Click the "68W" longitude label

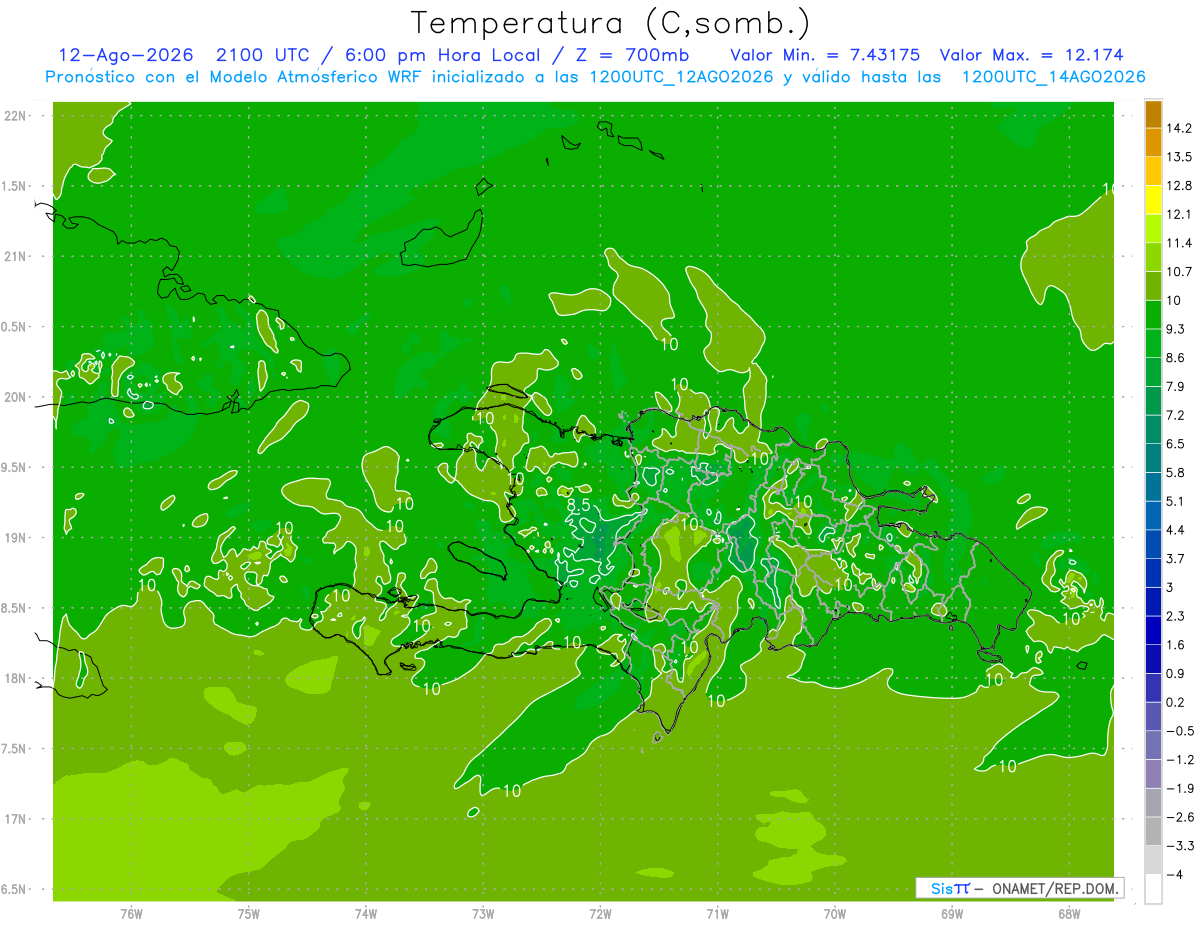point(1069,914)
